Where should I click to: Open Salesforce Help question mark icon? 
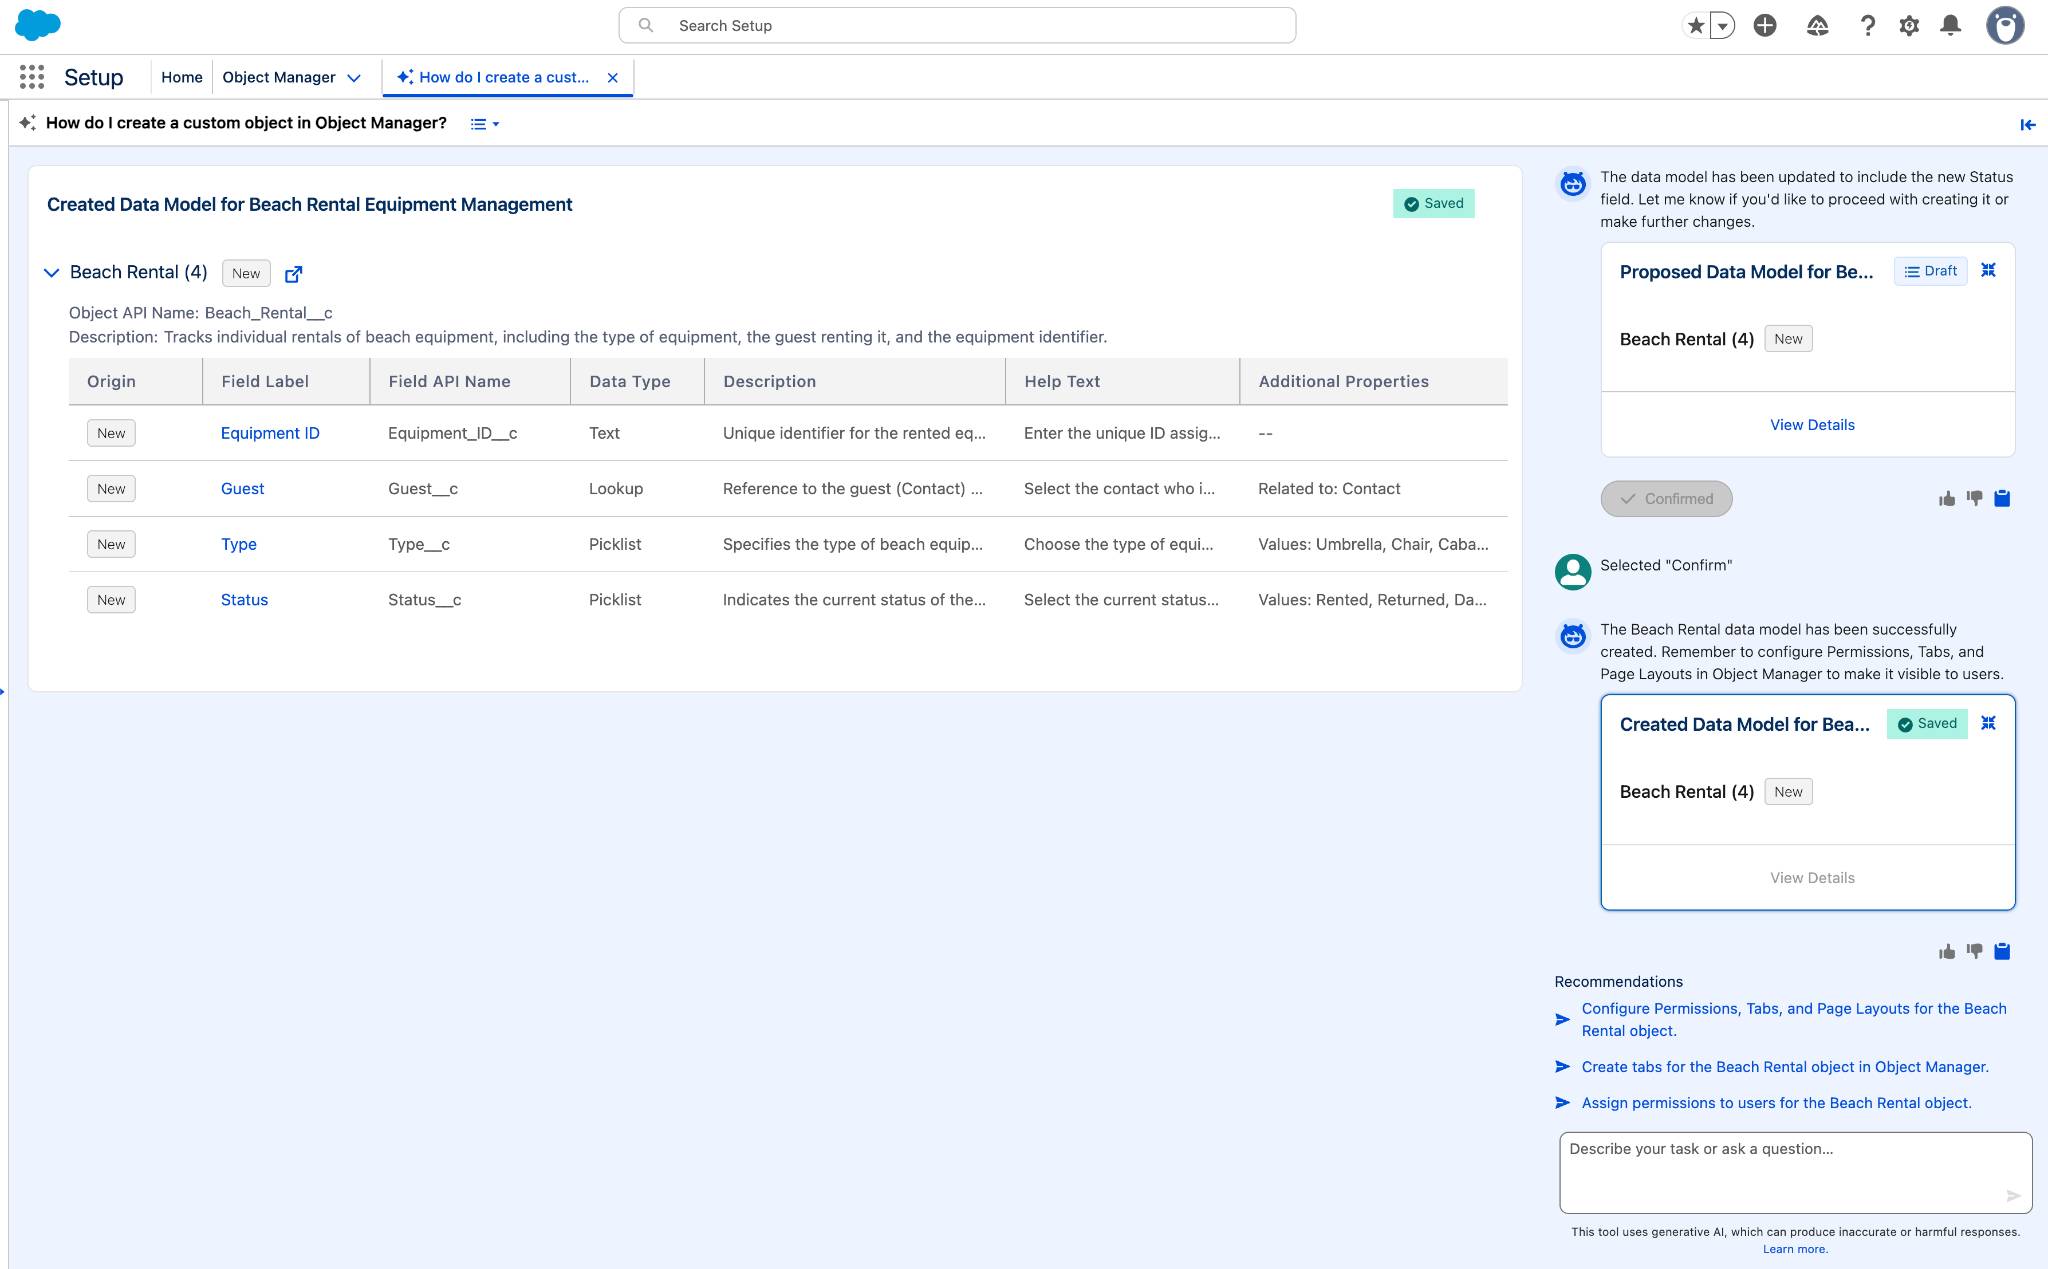click(x=1868, y=25)
